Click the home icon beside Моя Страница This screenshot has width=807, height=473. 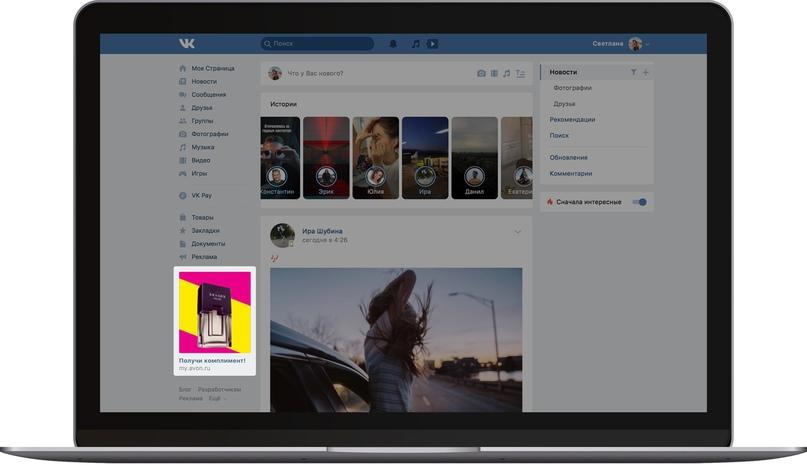coord(183,68)
